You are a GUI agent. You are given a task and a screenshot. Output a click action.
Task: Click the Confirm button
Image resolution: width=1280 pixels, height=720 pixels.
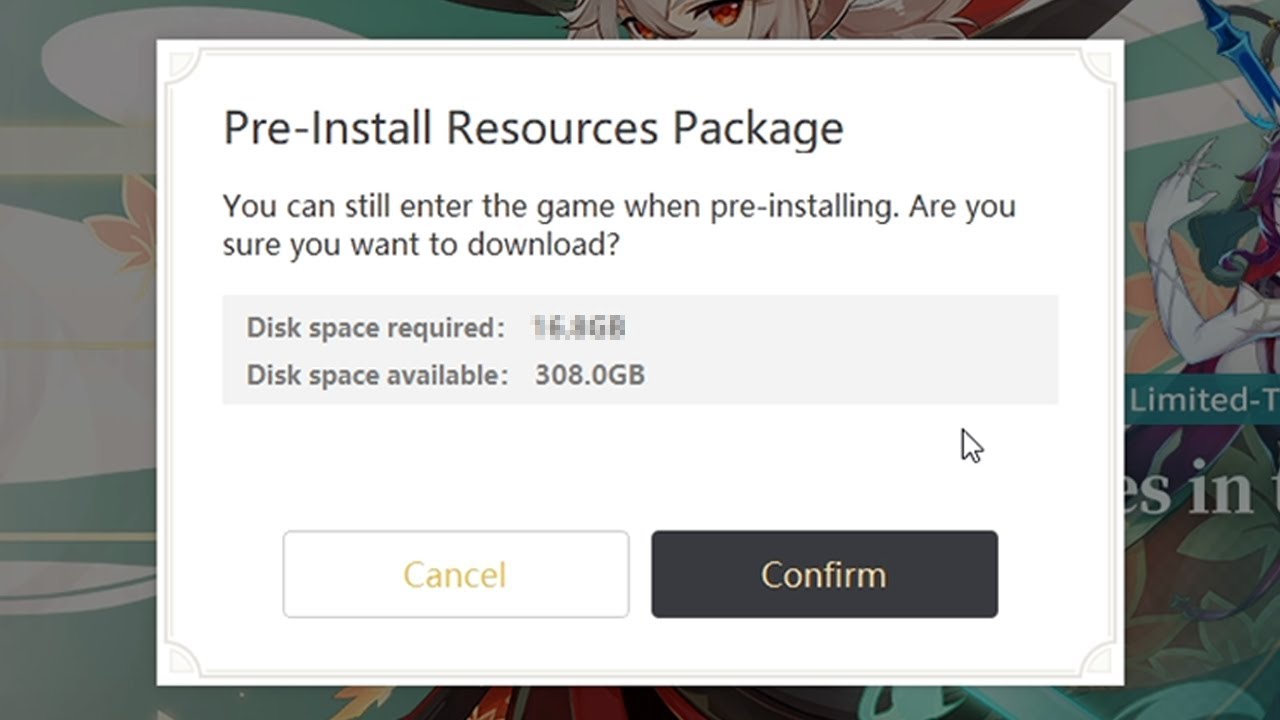824,574
